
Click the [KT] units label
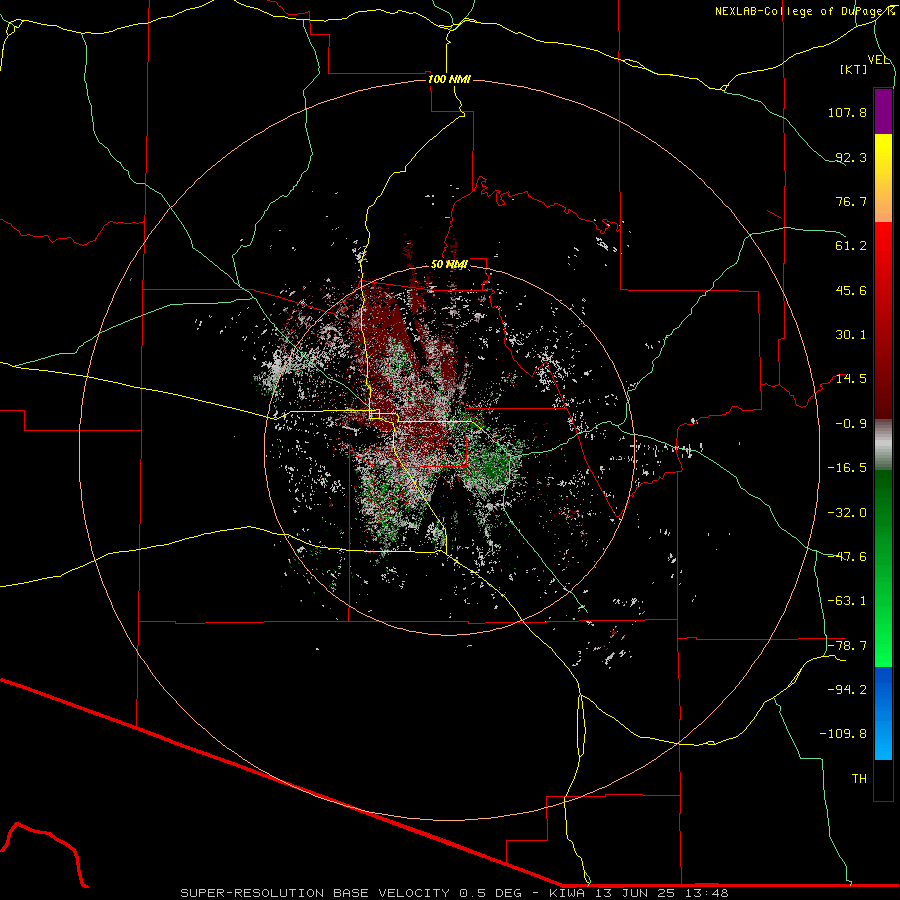pyautogui.click(x=854, y=69)
